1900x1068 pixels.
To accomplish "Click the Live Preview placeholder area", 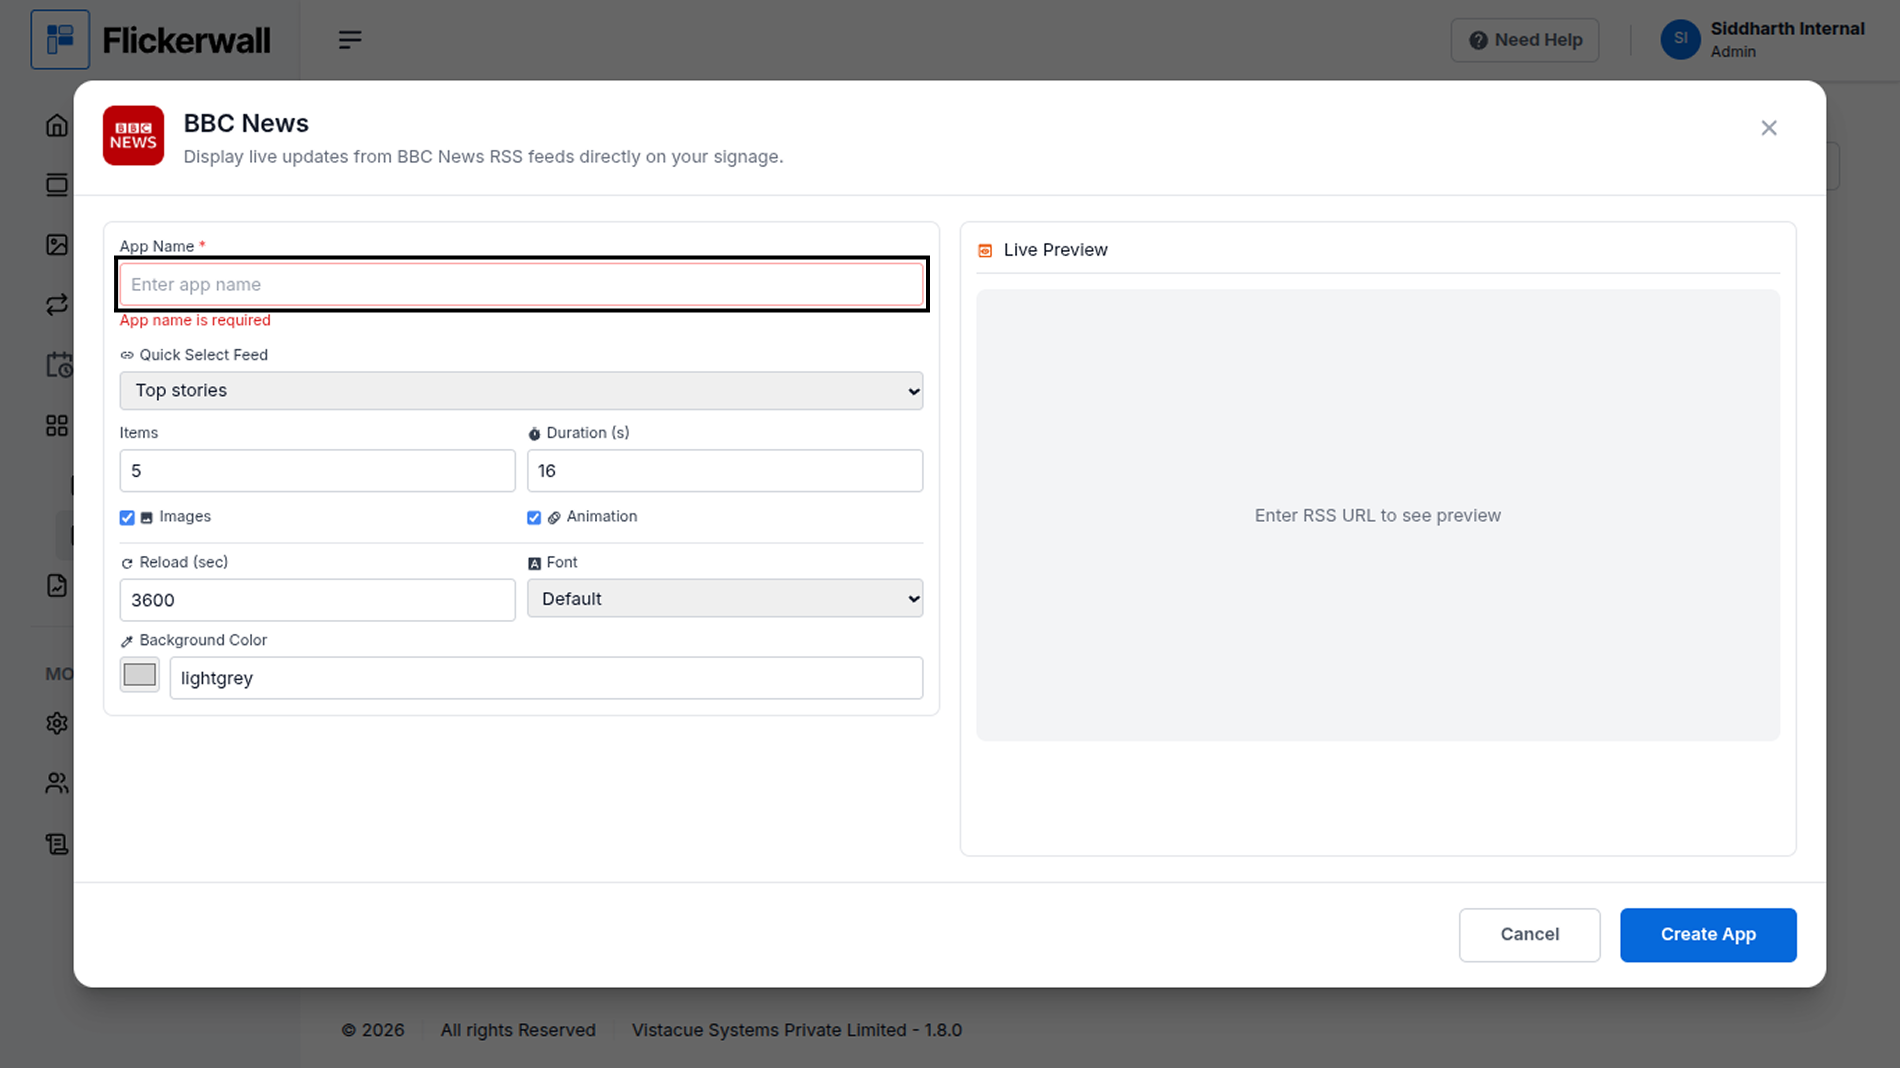I will click(x=1378, y=515).
